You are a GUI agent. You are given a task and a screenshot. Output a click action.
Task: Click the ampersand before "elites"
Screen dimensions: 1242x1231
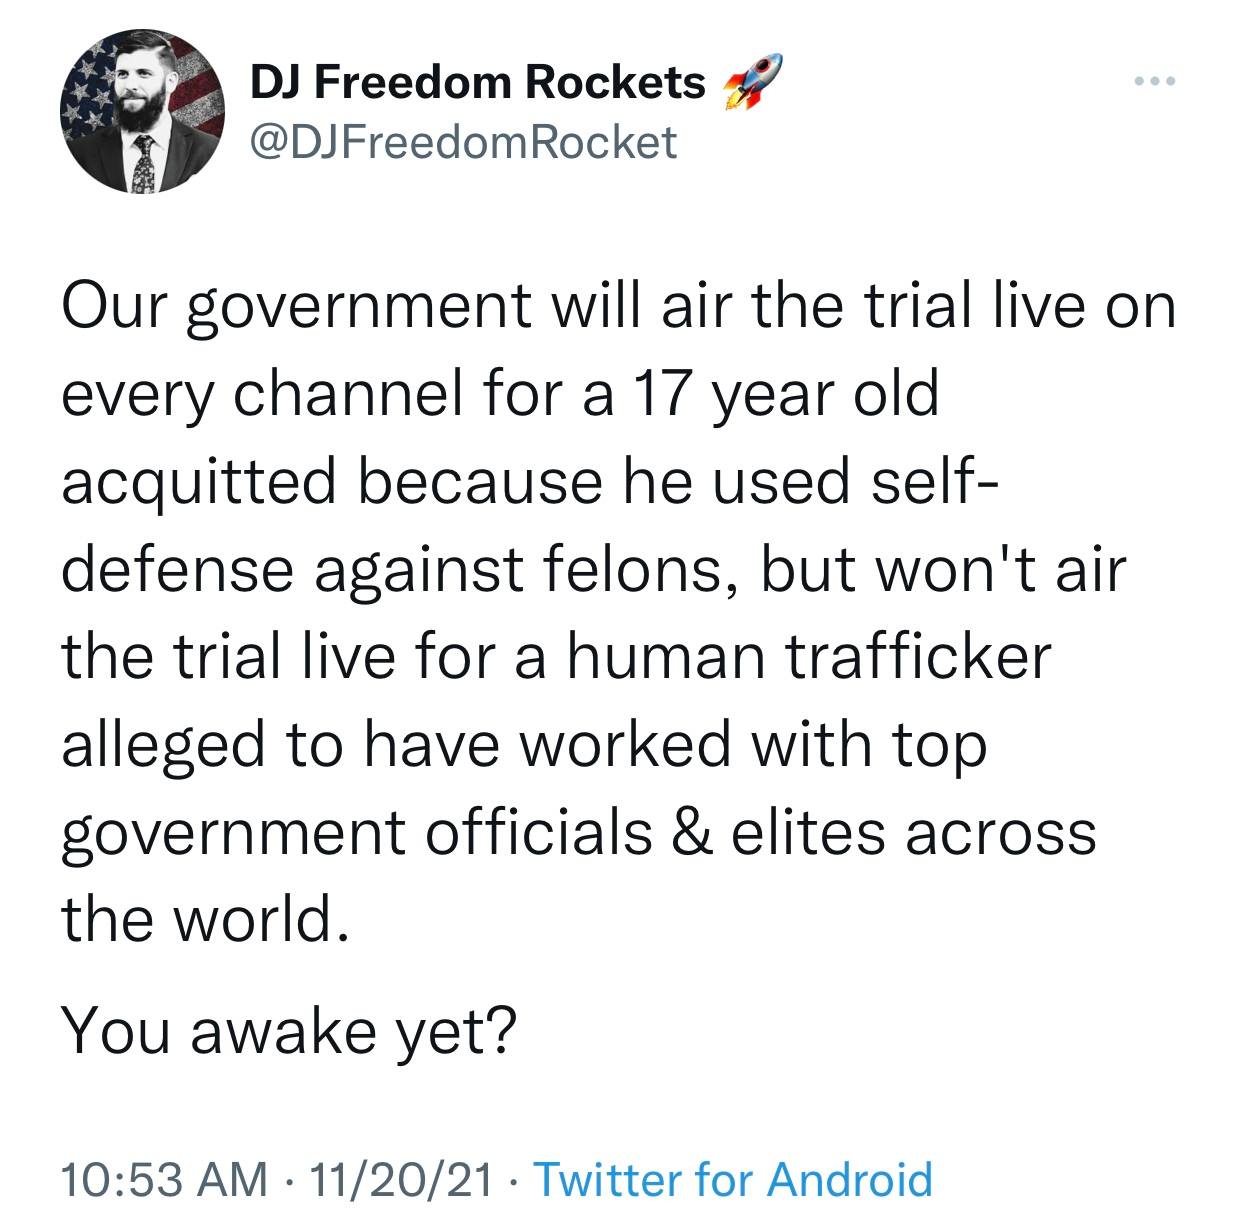point(687,832)
